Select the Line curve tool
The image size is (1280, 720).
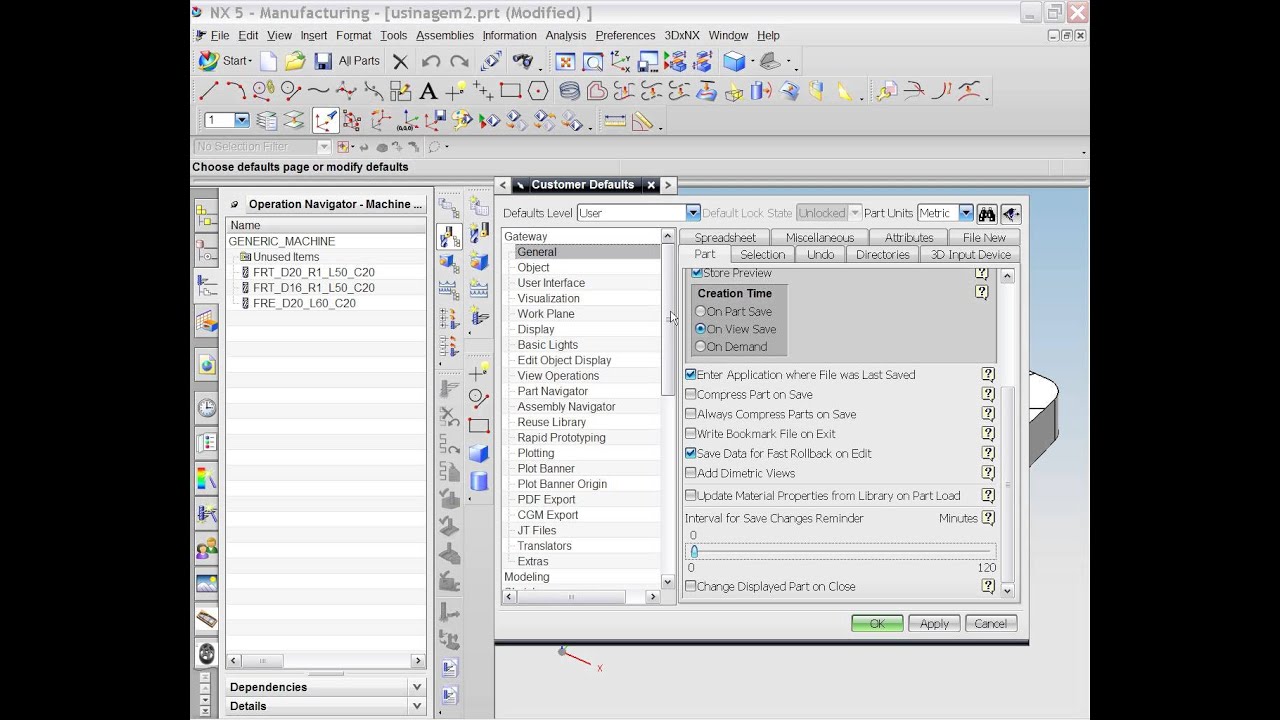click(x=208, y=92)
